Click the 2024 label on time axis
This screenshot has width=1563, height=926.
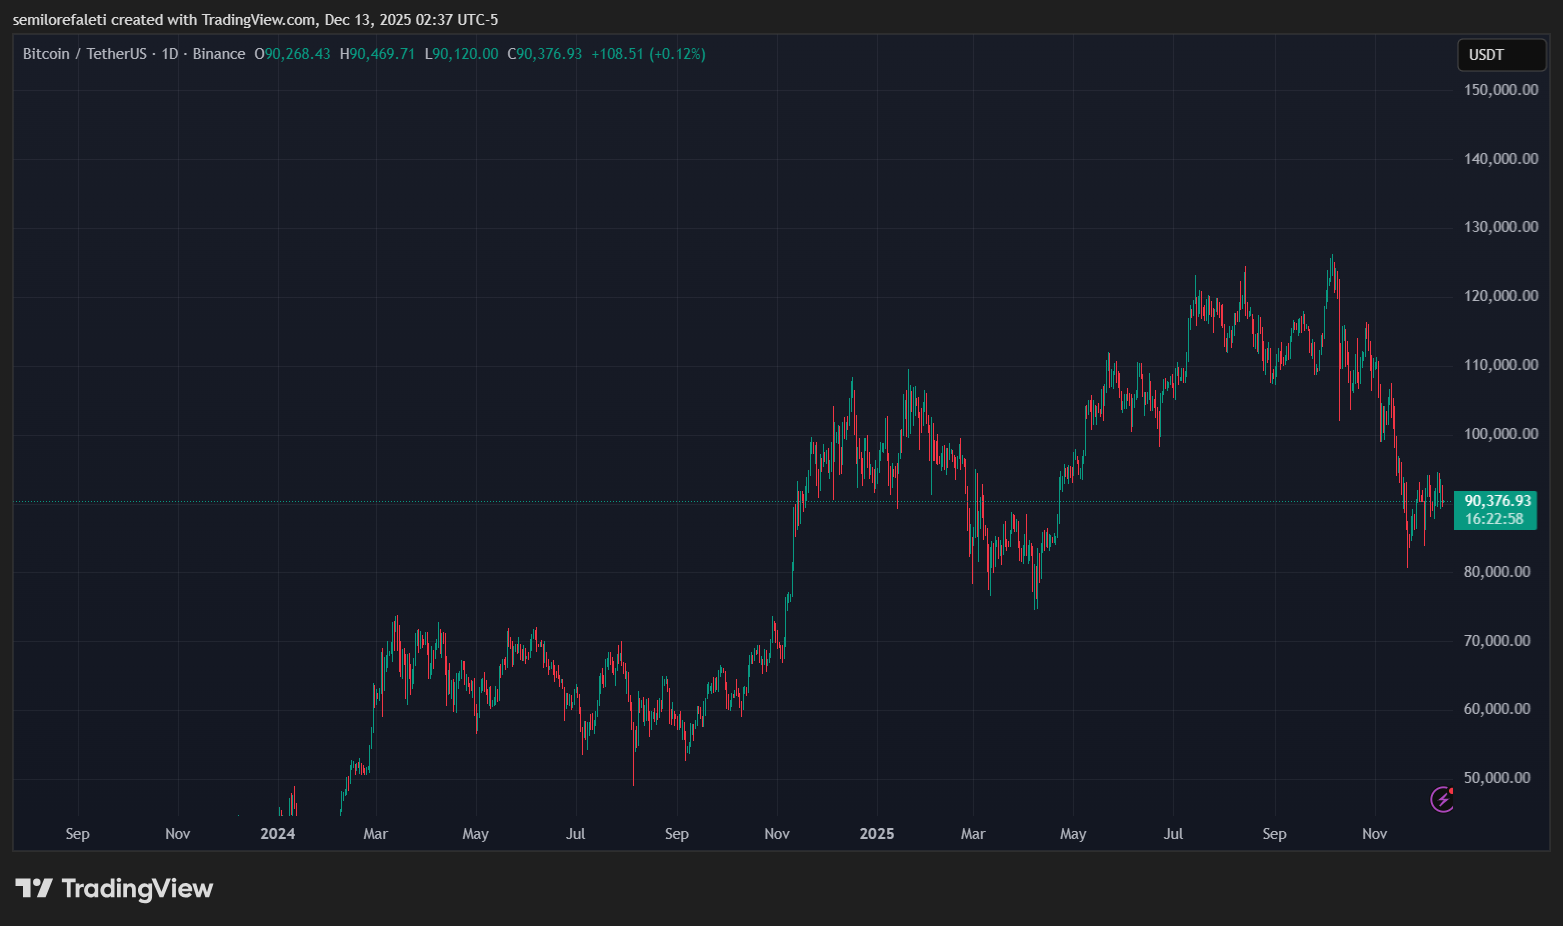(277, 834)
